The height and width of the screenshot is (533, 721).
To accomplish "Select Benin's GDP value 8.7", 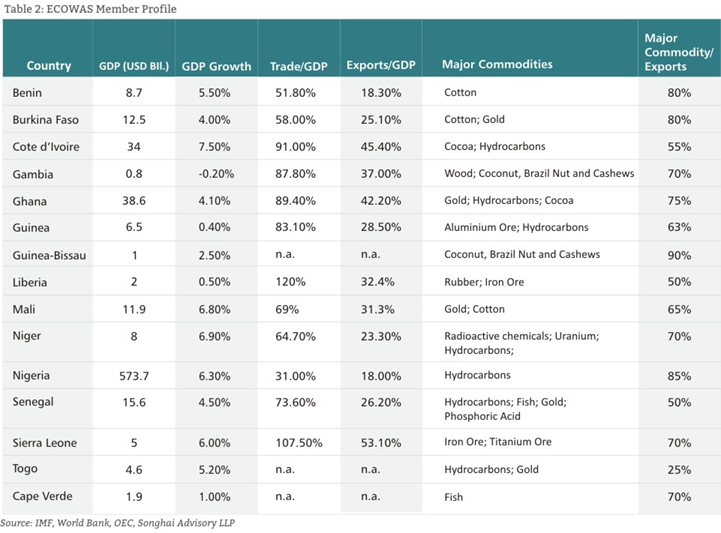I will (x=134, y=93).
